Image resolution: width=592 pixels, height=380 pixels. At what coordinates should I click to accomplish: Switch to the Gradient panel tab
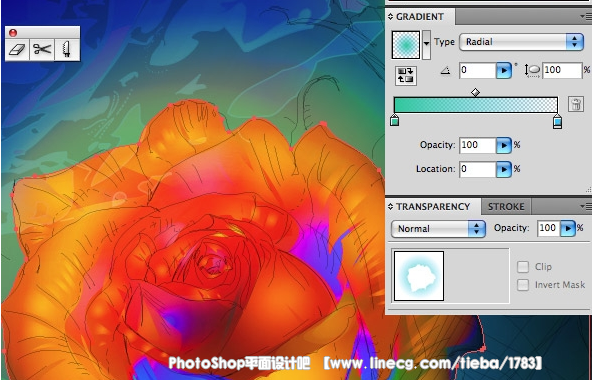[420, 17]
